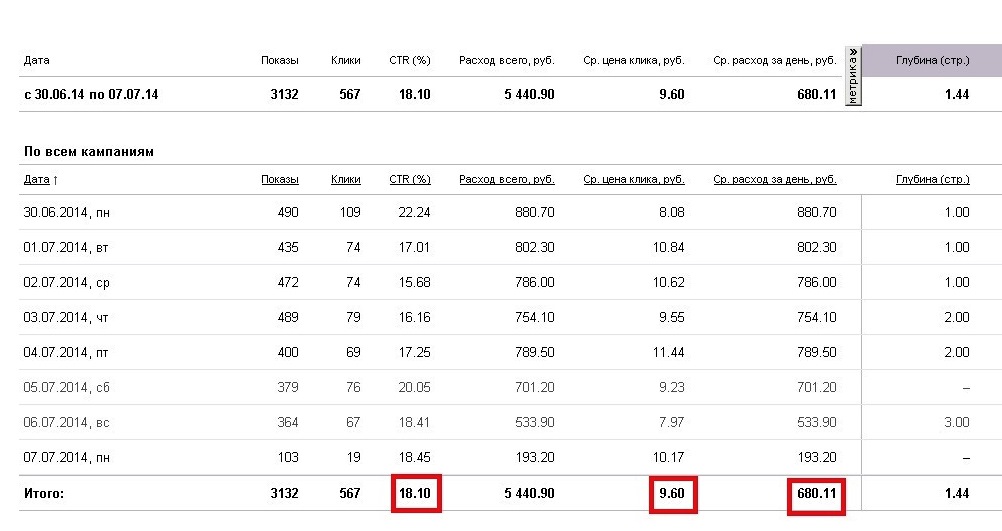Sort by Ср. цена клика link

634,180
